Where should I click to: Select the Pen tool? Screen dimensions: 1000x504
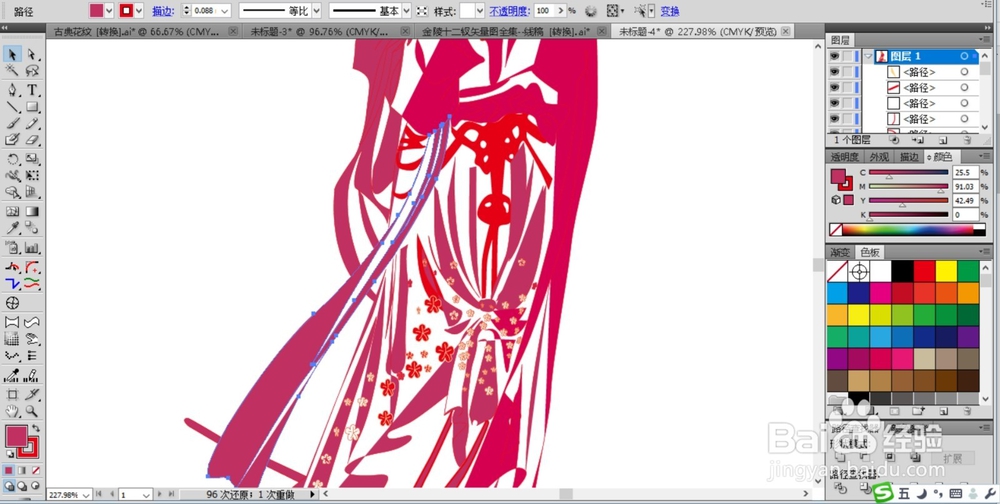coord(12,90)
